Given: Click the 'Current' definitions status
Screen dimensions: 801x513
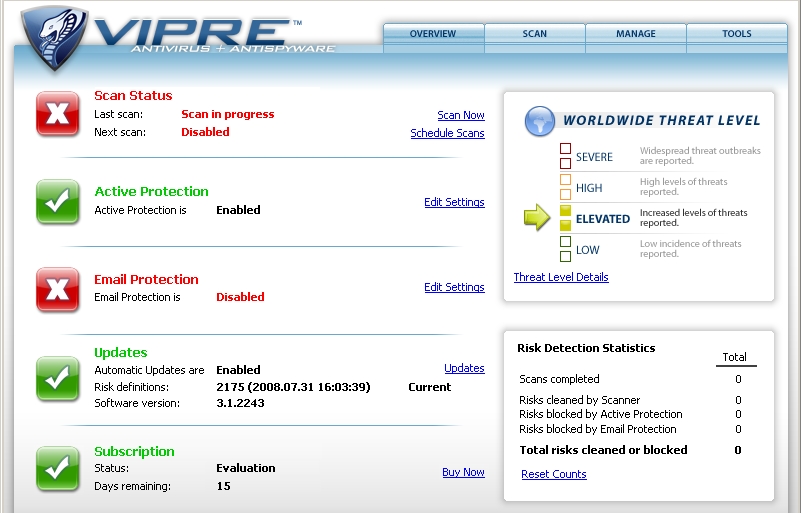Looking at the screenshot, I should (430, 387).
